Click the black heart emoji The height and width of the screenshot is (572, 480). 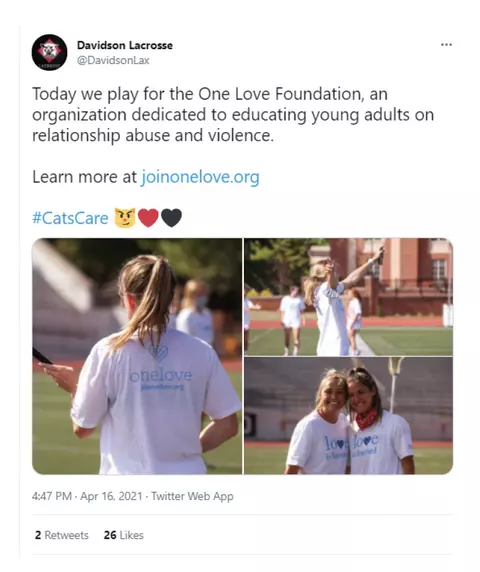(171, 218)
